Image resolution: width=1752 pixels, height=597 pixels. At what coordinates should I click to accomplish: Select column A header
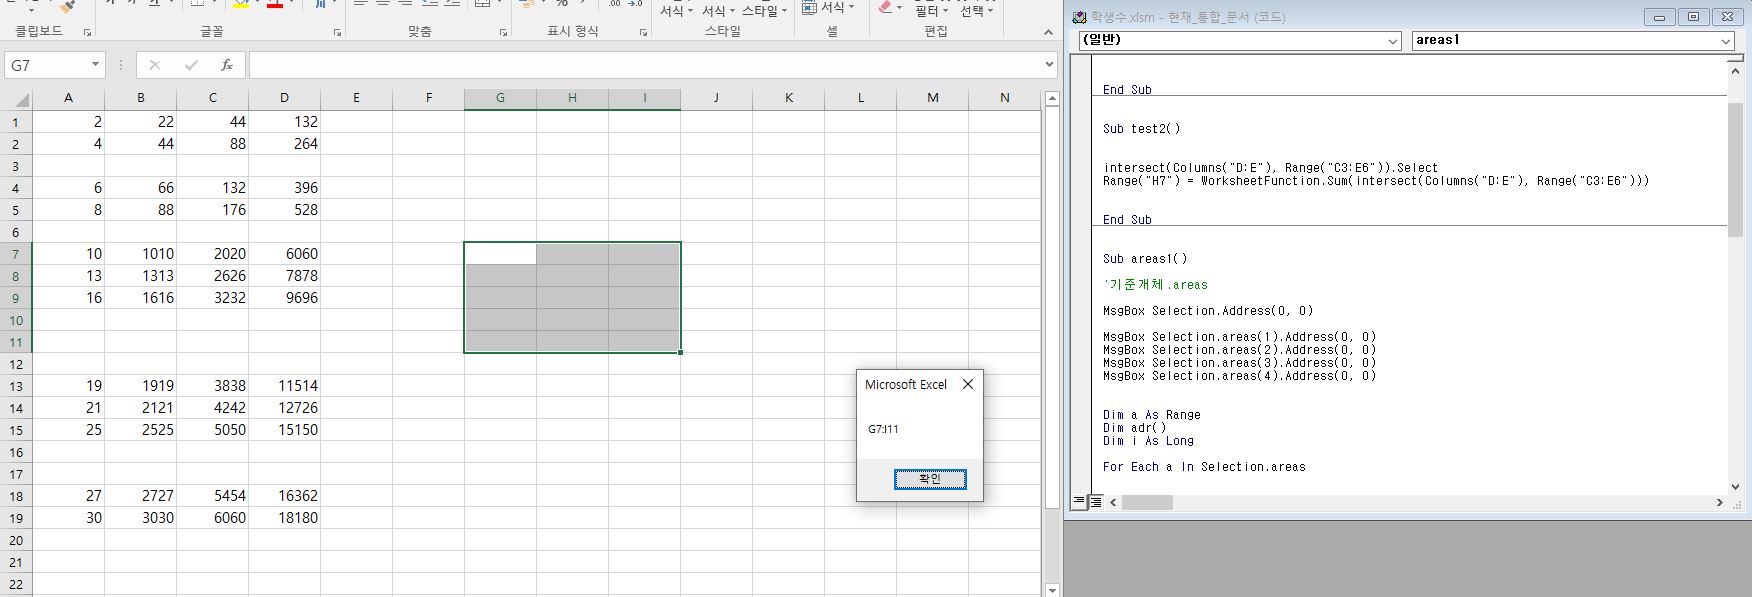[x=68, y=98]
